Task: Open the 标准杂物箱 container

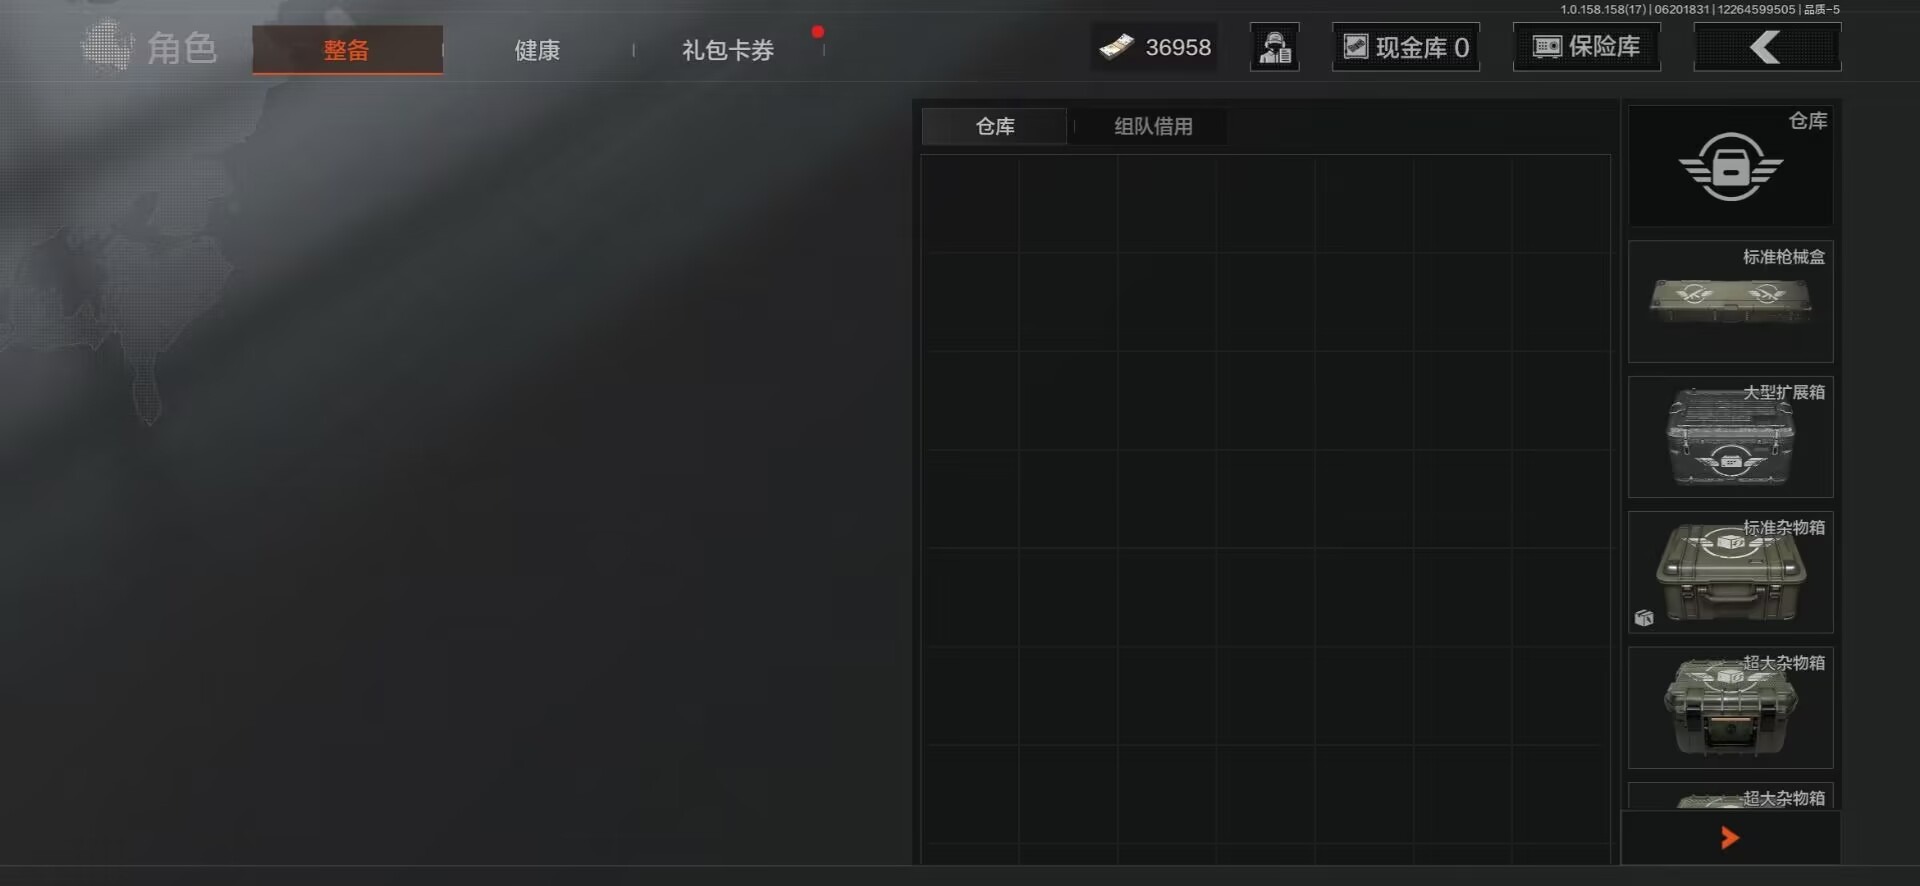Action: point(1731,572)
